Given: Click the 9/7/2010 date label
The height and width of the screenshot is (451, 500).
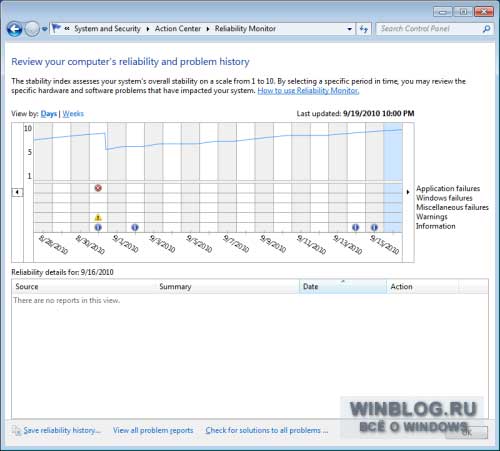Looking at the screenshot, I should (x=236, y=244).
